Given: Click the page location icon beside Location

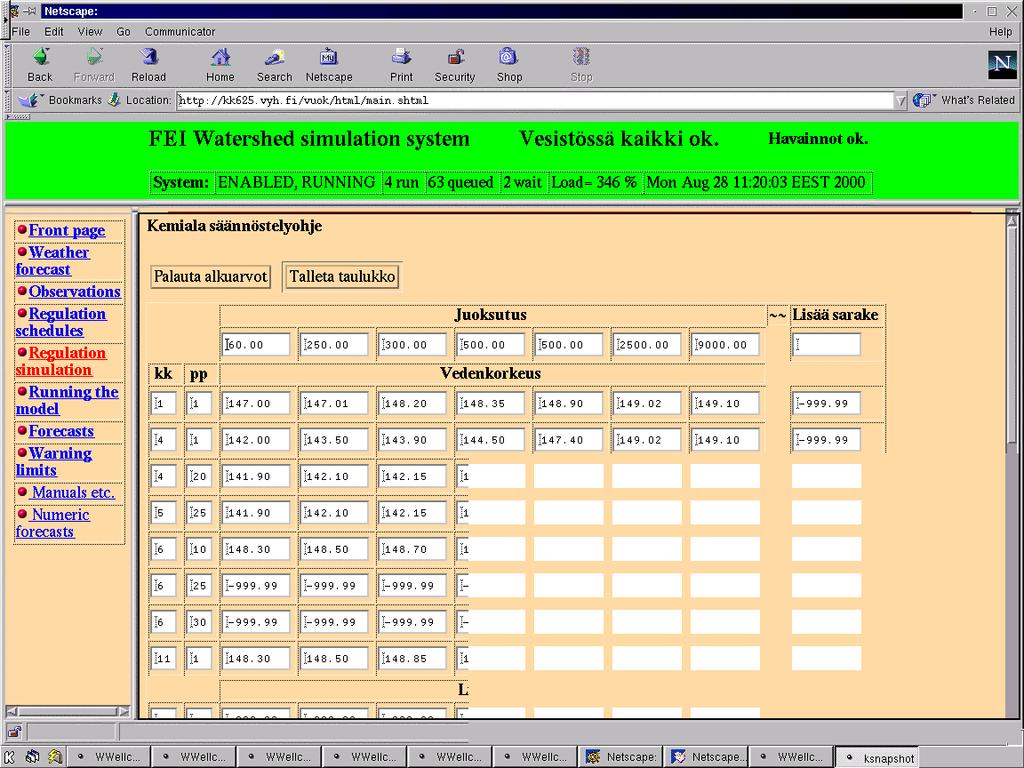Looking at the screenshot, I should [114, 101].
